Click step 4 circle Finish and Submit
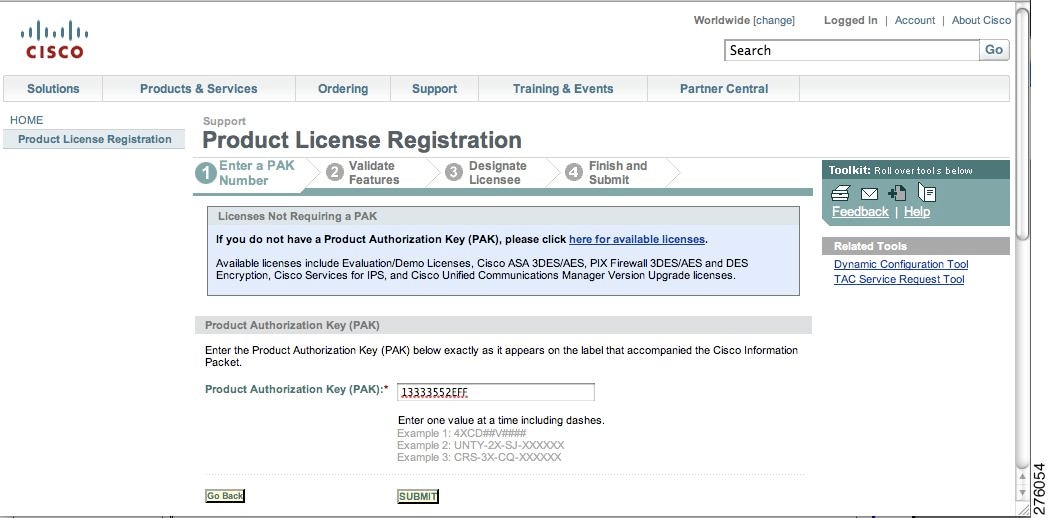Screen dimensions: 1049x518 (x=573, y=173)
